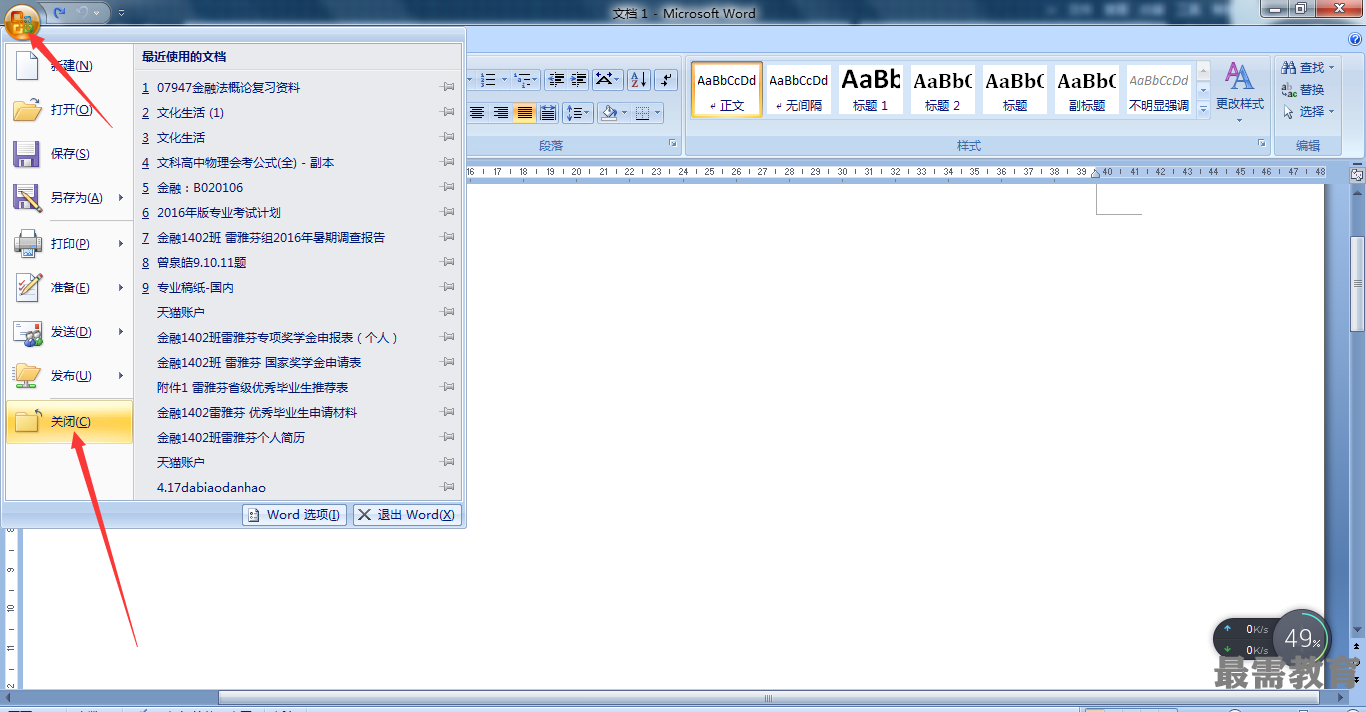Click the Line Spacing icon
The image size is (1366, 712).
[578, 112]
